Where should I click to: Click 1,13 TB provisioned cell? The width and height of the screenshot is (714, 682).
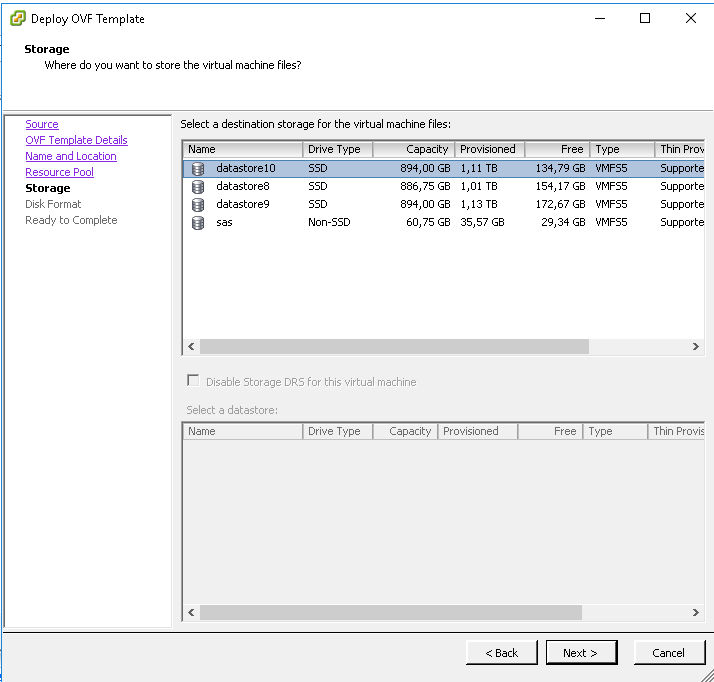point(479,204)
